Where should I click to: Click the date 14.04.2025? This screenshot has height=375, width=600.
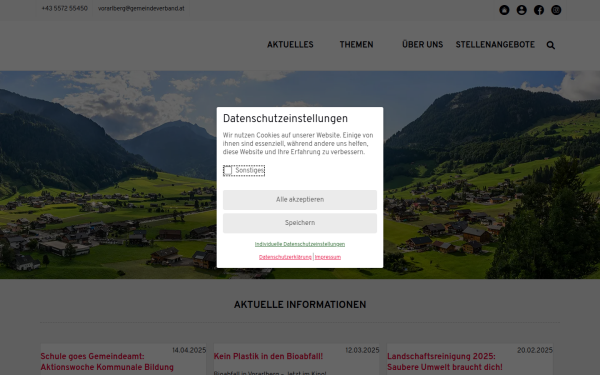[x=189, y=351]
